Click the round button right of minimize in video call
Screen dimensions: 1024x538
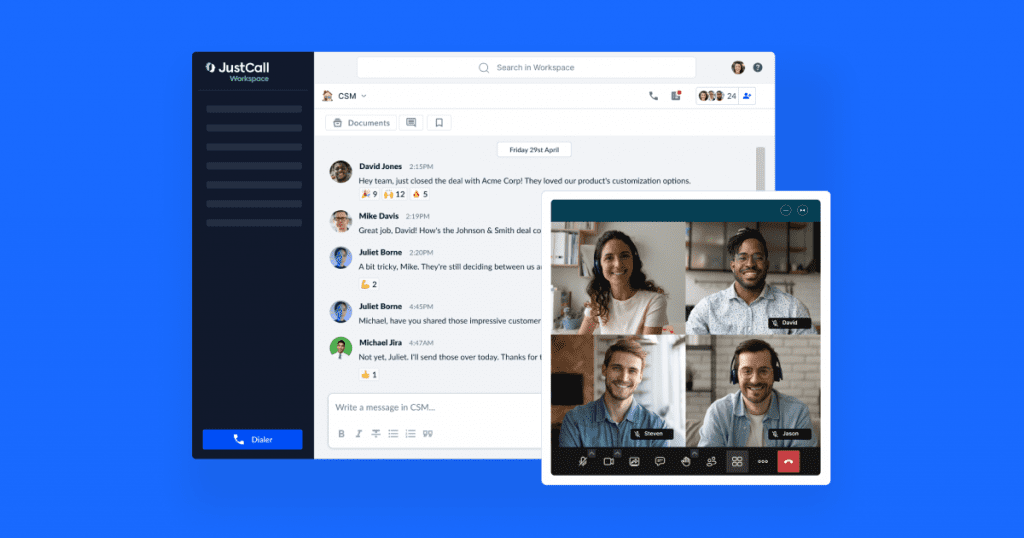click(803, 210)
